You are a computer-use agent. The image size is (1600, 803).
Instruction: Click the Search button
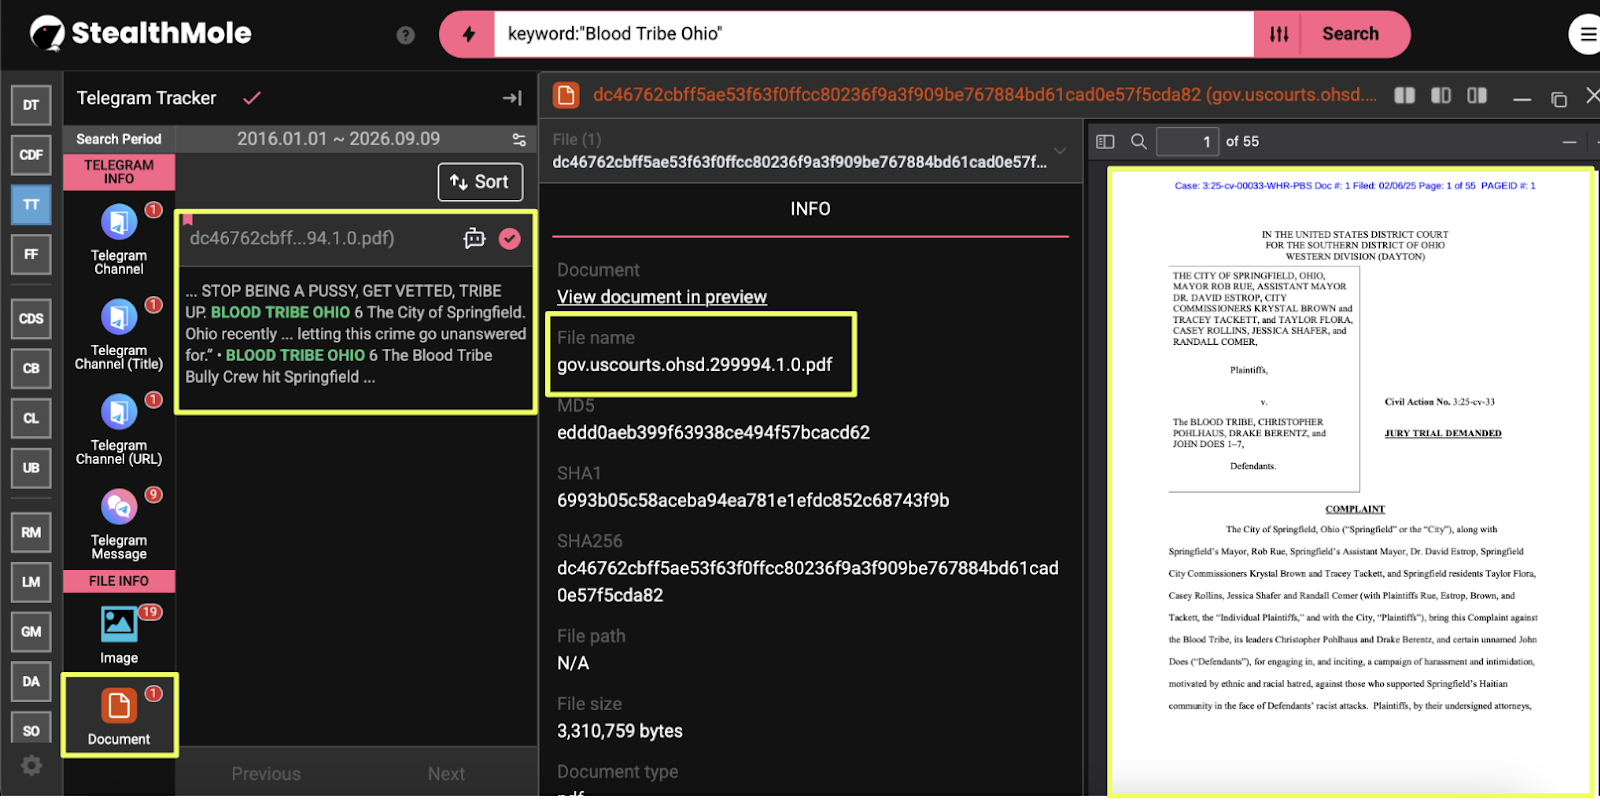tap(1350, 34)
